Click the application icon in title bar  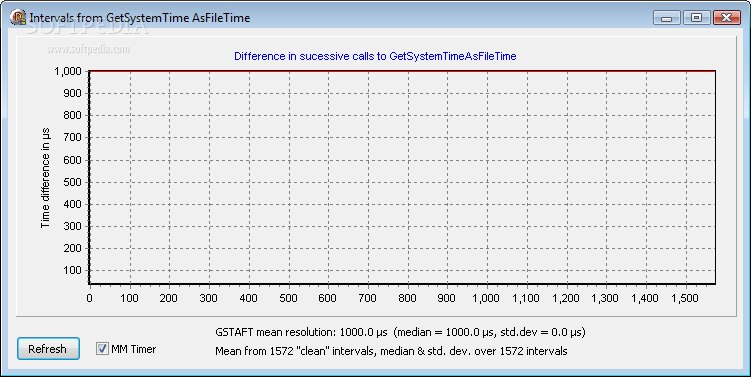tap(18, 18)
